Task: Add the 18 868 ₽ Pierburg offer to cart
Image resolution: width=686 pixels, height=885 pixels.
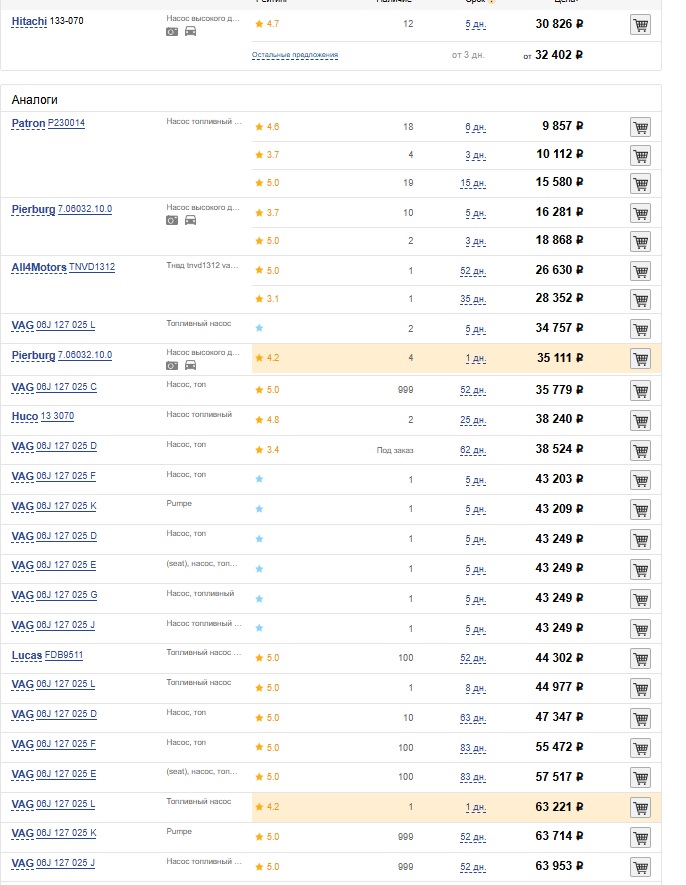Action: [640, 242]
